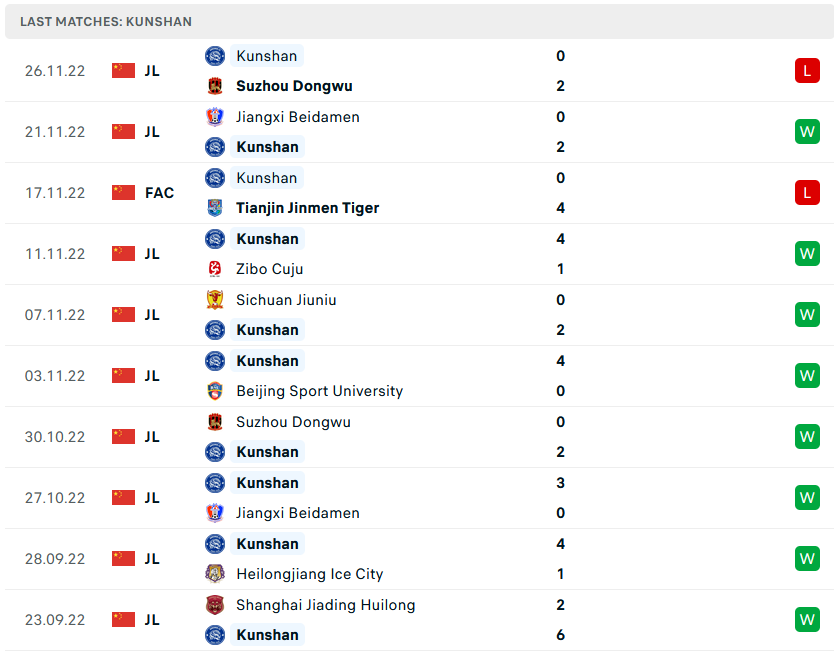The height and width of the screenshot is (652, 834).
Task: Click the Shanghai Jiading Huilong crest
Action: point(215,605)
